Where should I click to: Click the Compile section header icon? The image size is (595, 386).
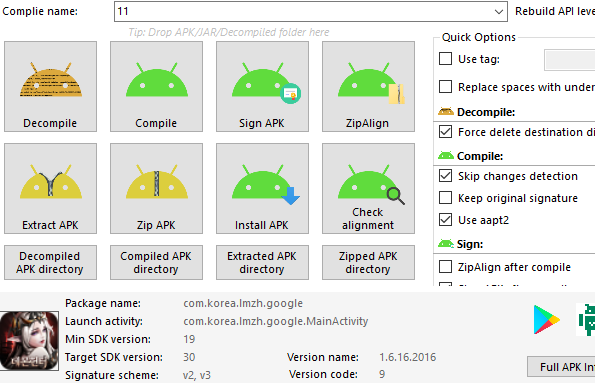point(445,156)
